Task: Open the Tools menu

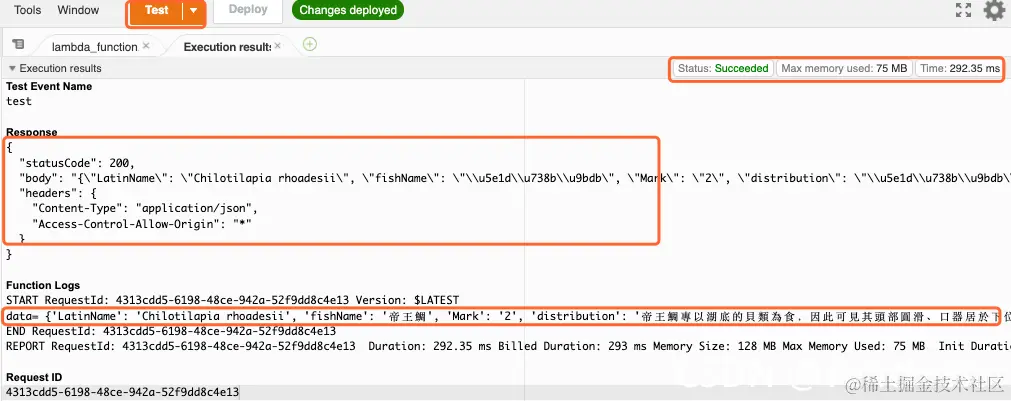Action: pyautogui.click(x=28, y=10)
